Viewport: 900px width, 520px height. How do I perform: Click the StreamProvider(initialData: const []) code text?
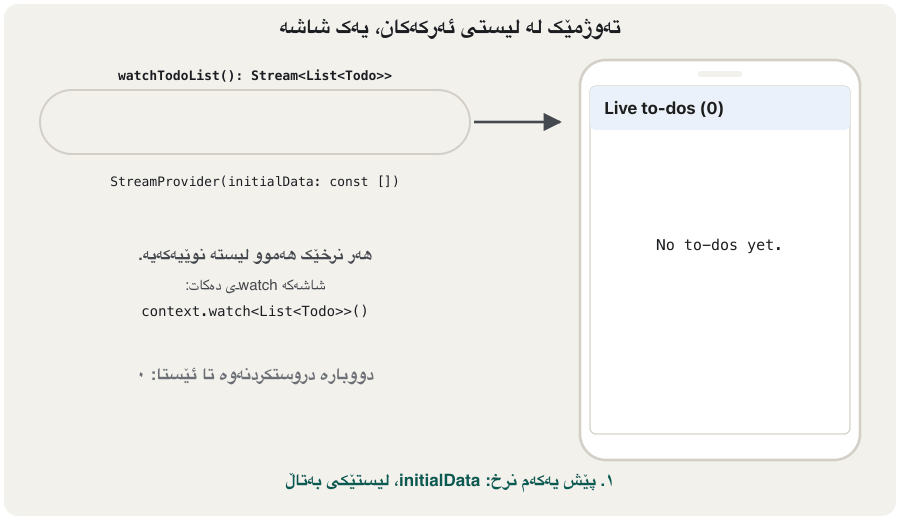pyautogui.click(x=254, y=181)
